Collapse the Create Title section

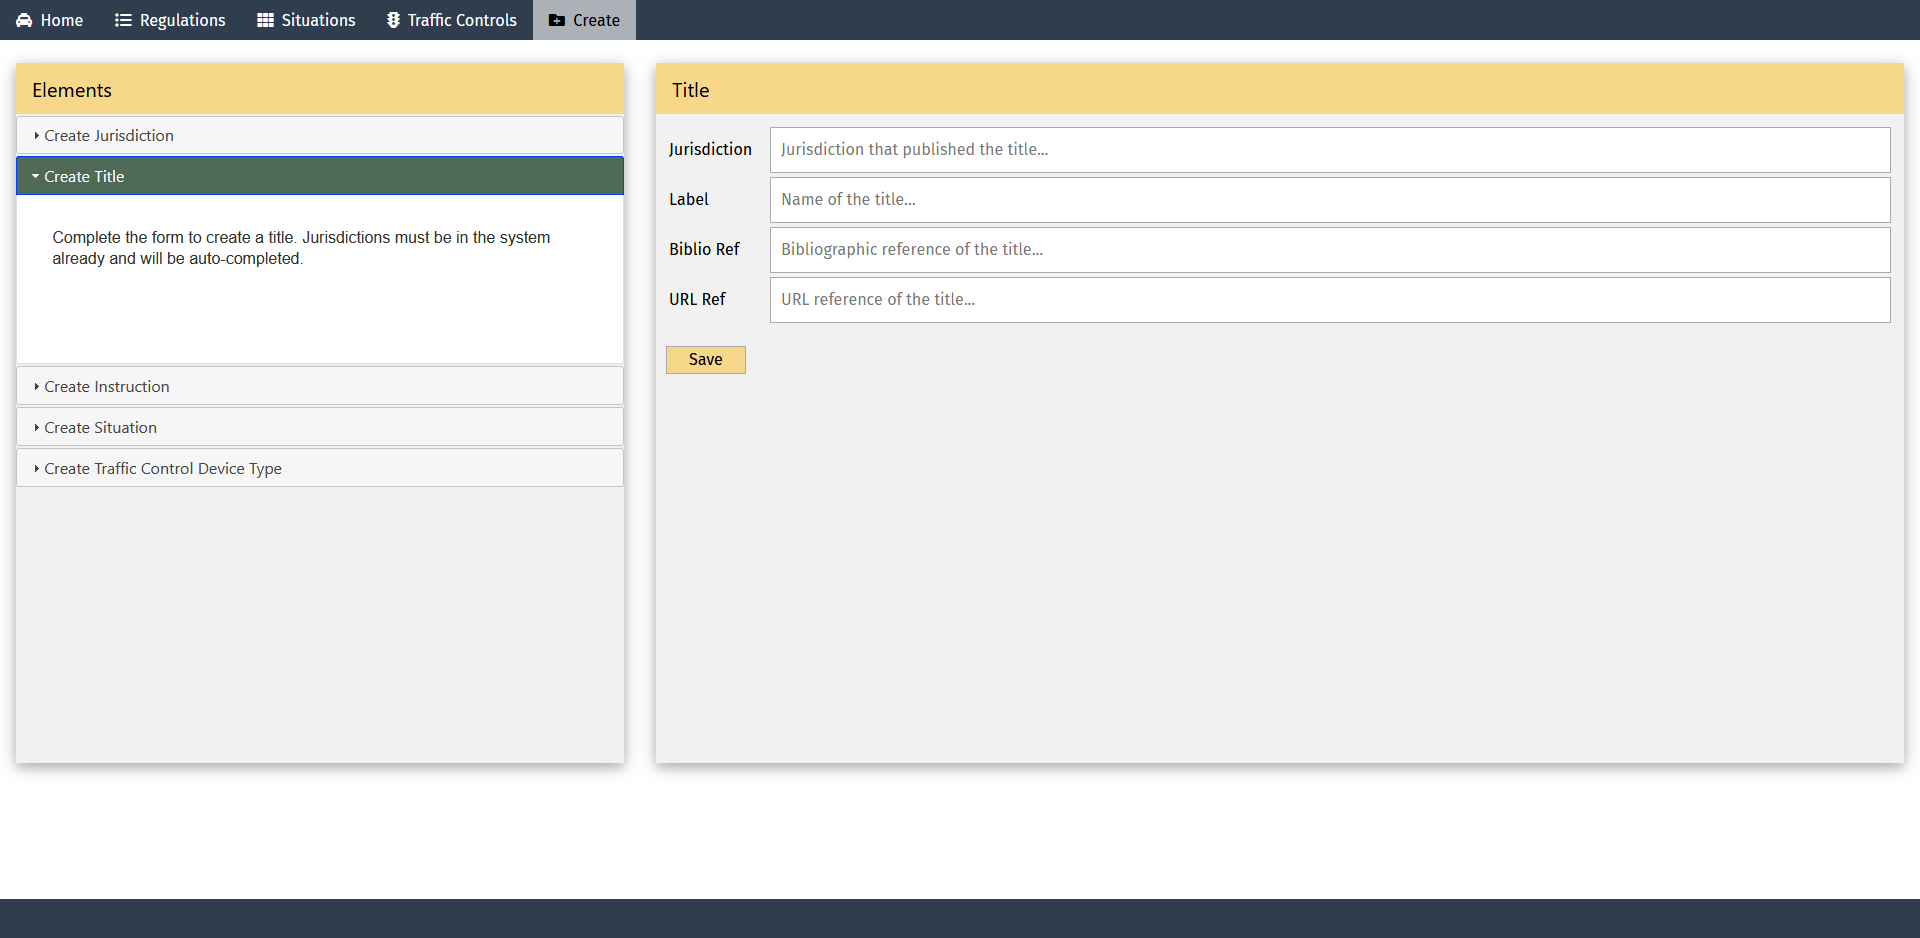click(320, 176)
